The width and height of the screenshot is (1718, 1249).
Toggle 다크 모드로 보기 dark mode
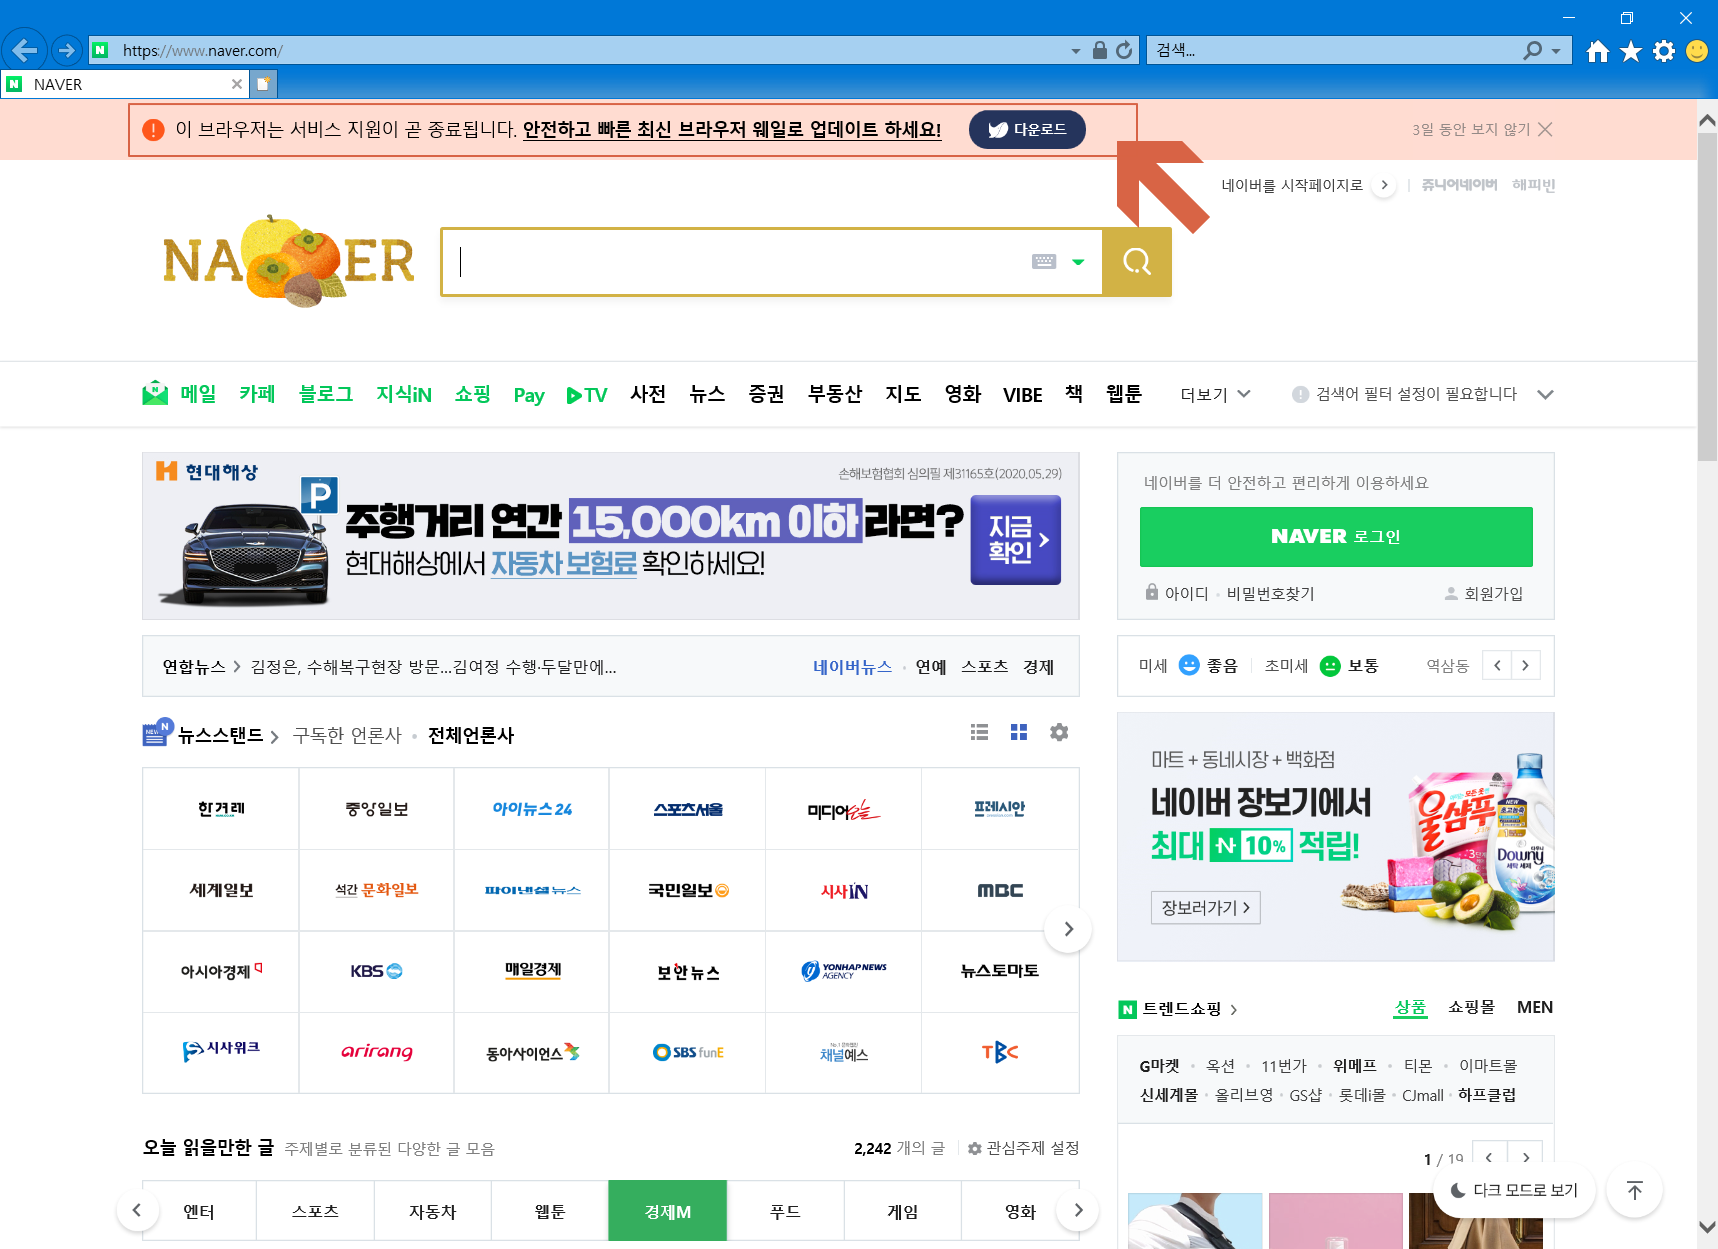pyautogui.click(x=1514, y=1190)
